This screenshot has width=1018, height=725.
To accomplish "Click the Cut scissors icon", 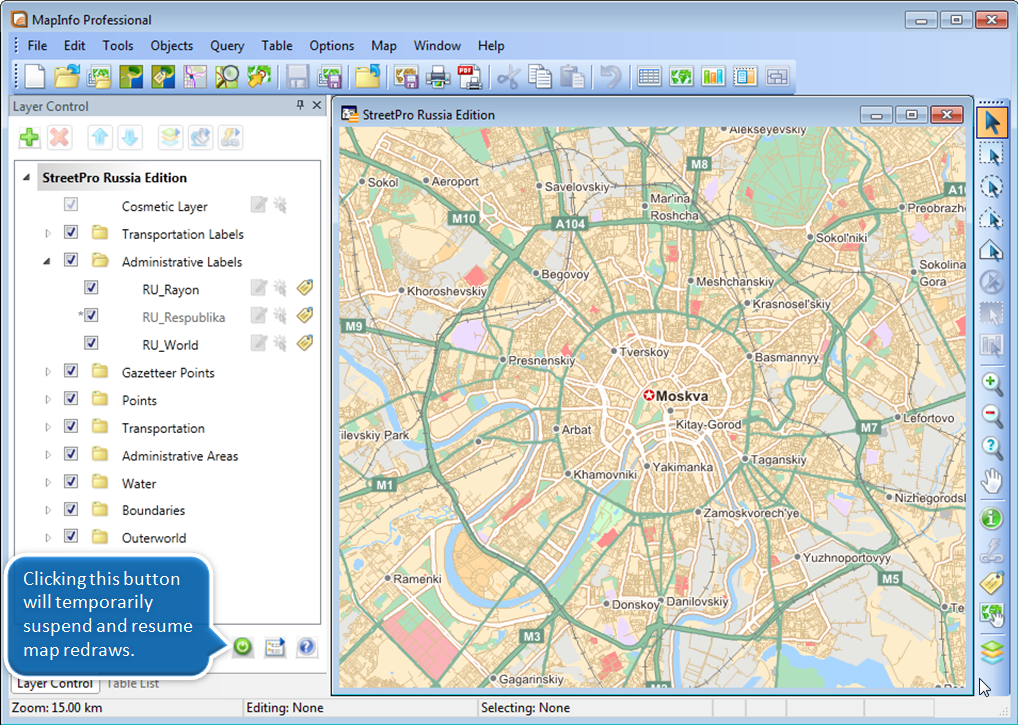I will 508,77.
